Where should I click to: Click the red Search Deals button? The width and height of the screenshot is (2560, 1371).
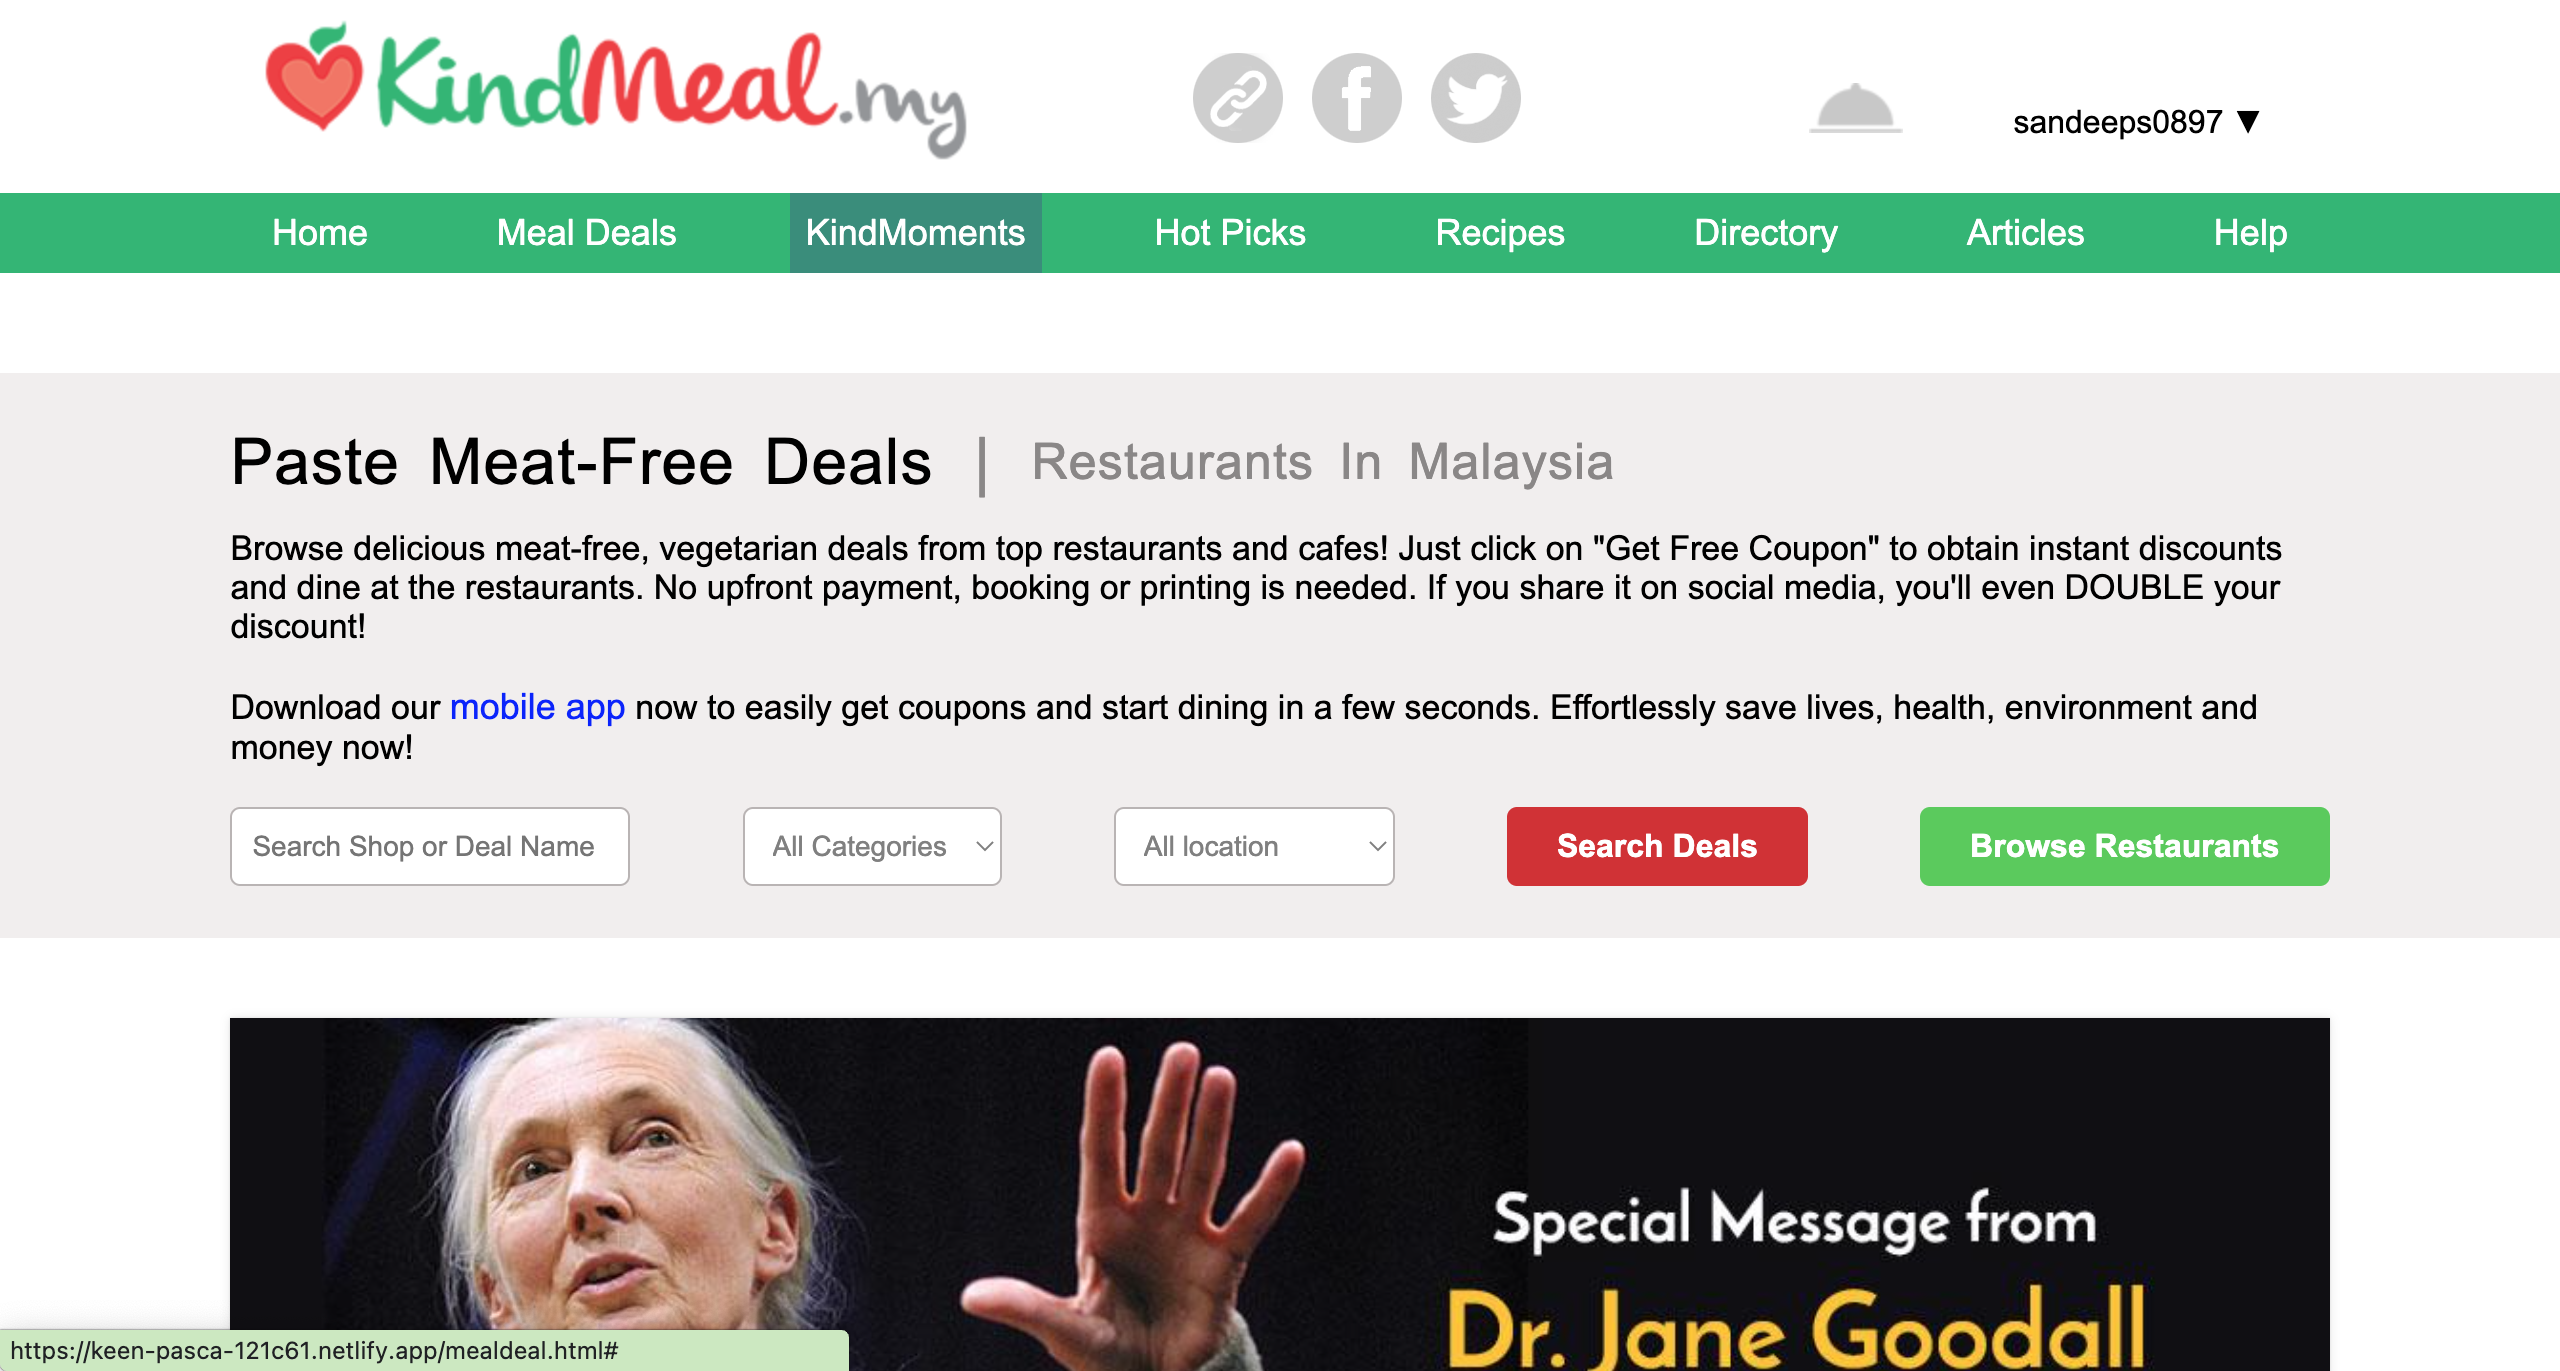[x=1657, y=846]
